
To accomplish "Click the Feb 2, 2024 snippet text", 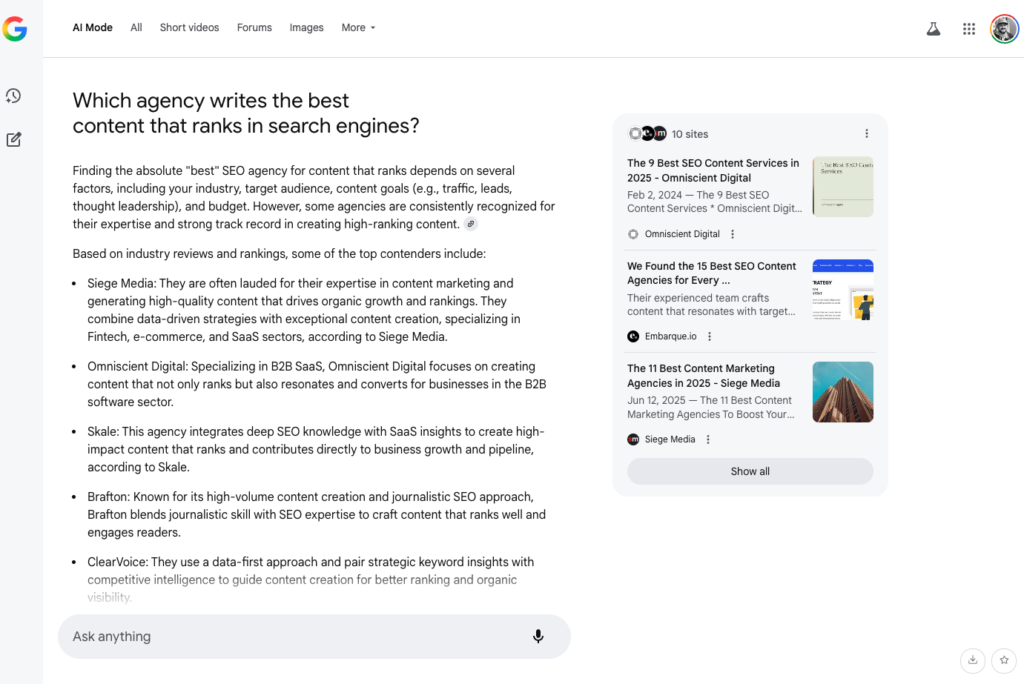I will pyautogui.click(x=714, y=202).
